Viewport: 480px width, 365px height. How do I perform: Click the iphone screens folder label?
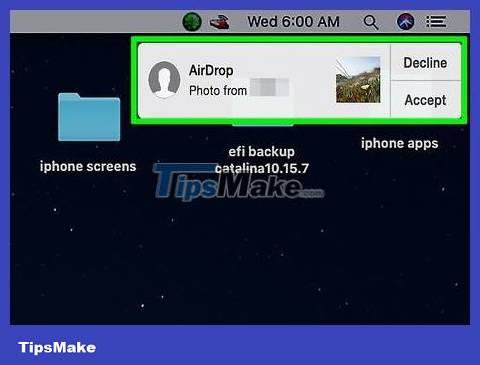pyautogui.click(x=88, y=166)
